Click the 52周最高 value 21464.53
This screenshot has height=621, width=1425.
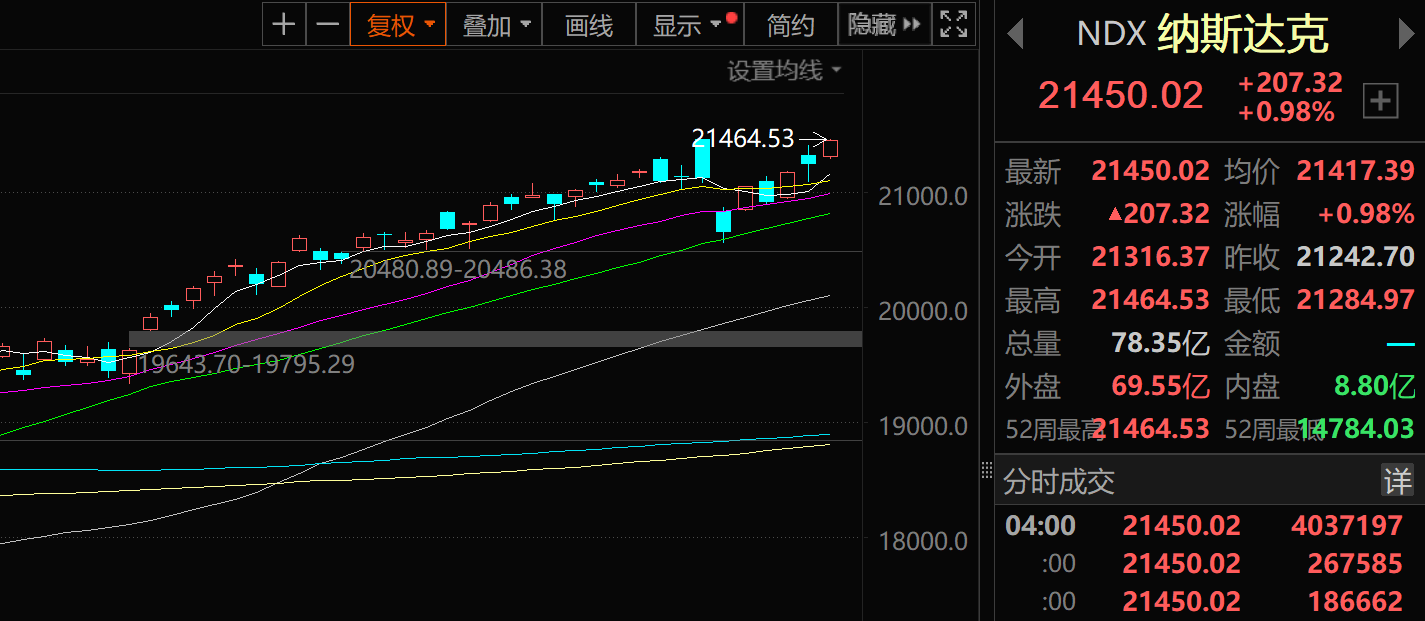(1150, 429)
